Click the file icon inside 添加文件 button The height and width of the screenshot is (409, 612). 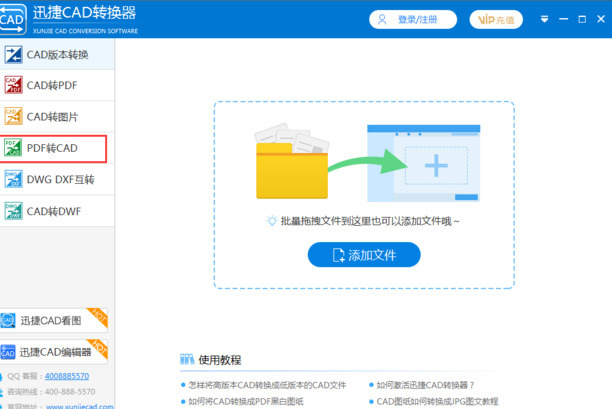tap(338, 255)
